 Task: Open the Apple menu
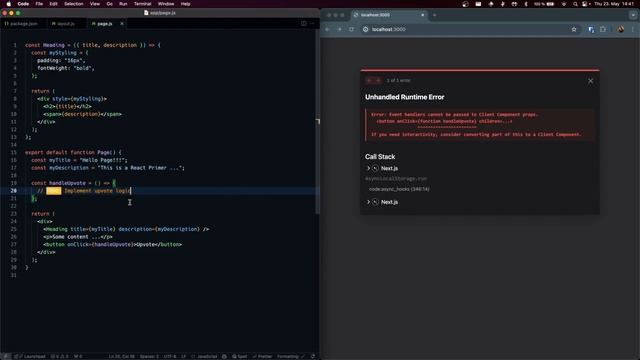pyautogui.click(x=9, y=4)
